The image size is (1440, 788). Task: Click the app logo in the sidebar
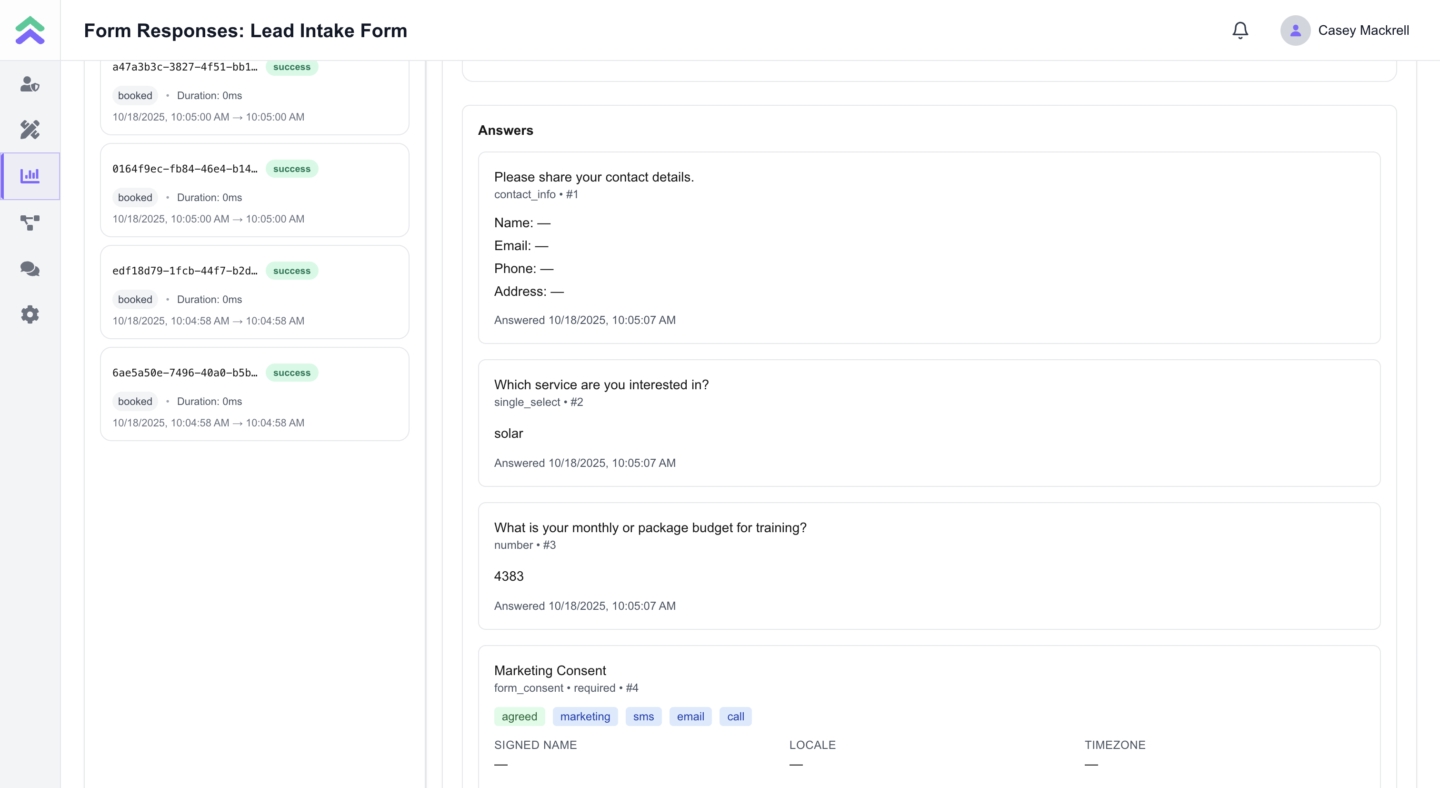pos(30,30)
